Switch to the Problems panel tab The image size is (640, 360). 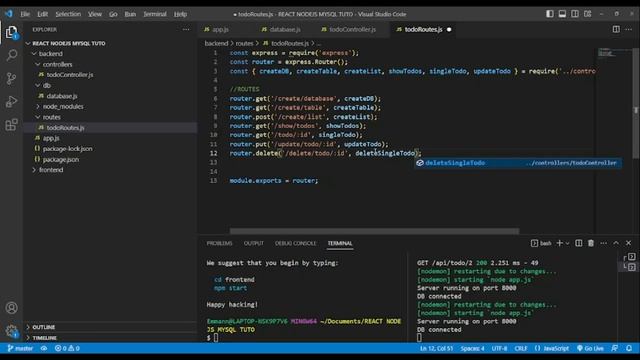[x=219, y=243]
